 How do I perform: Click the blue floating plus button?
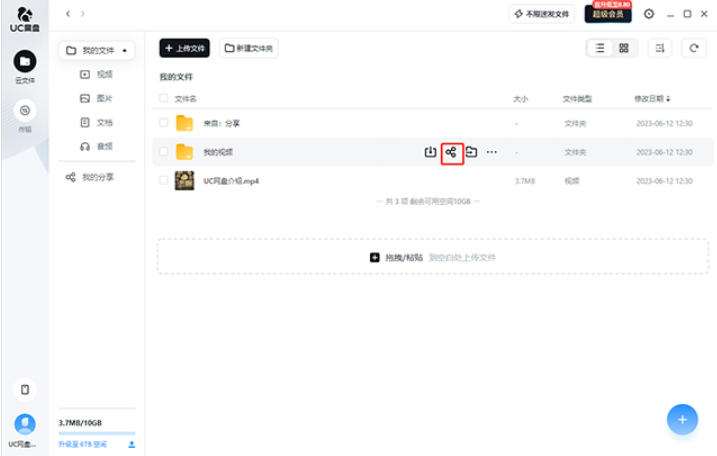point(682,419)
